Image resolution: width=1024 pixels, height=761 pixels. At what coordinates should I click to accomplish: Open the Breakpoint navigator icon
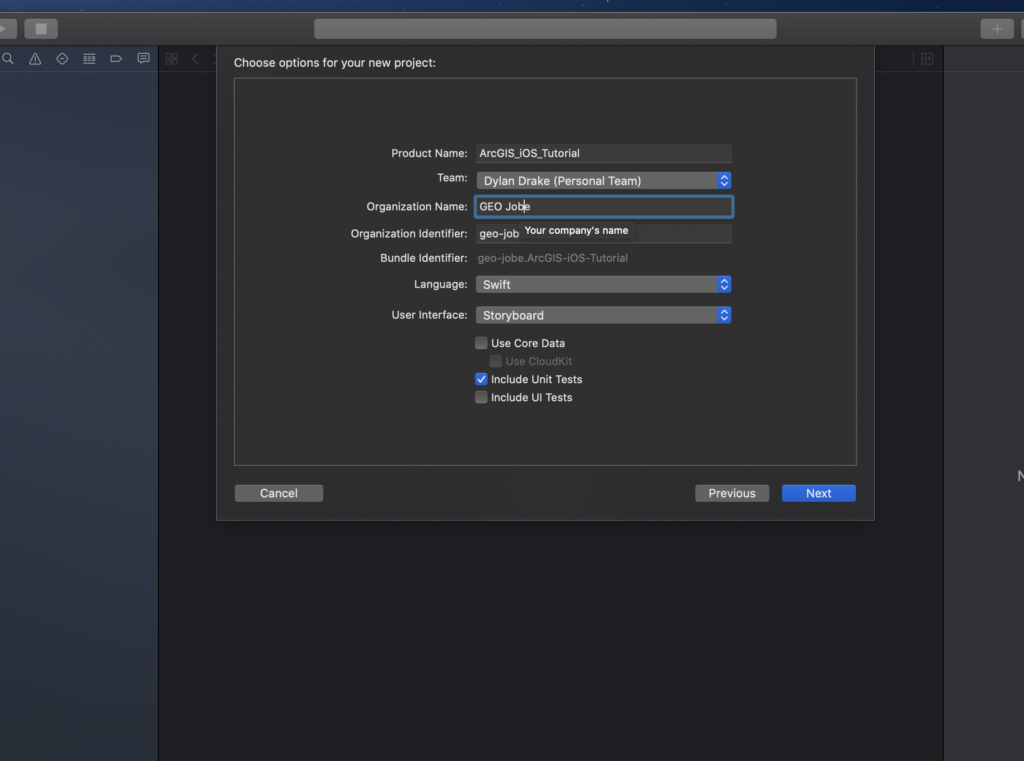(x=116, y=59)
